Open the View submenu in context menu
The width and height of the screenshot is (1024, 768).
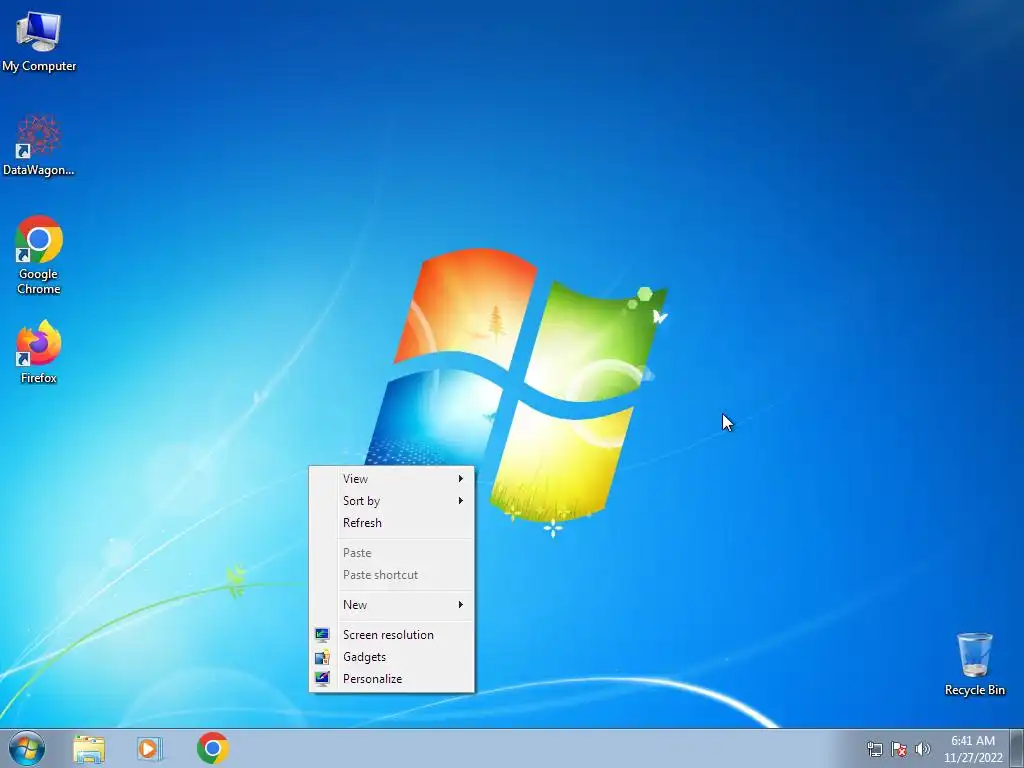pos(391,479)
